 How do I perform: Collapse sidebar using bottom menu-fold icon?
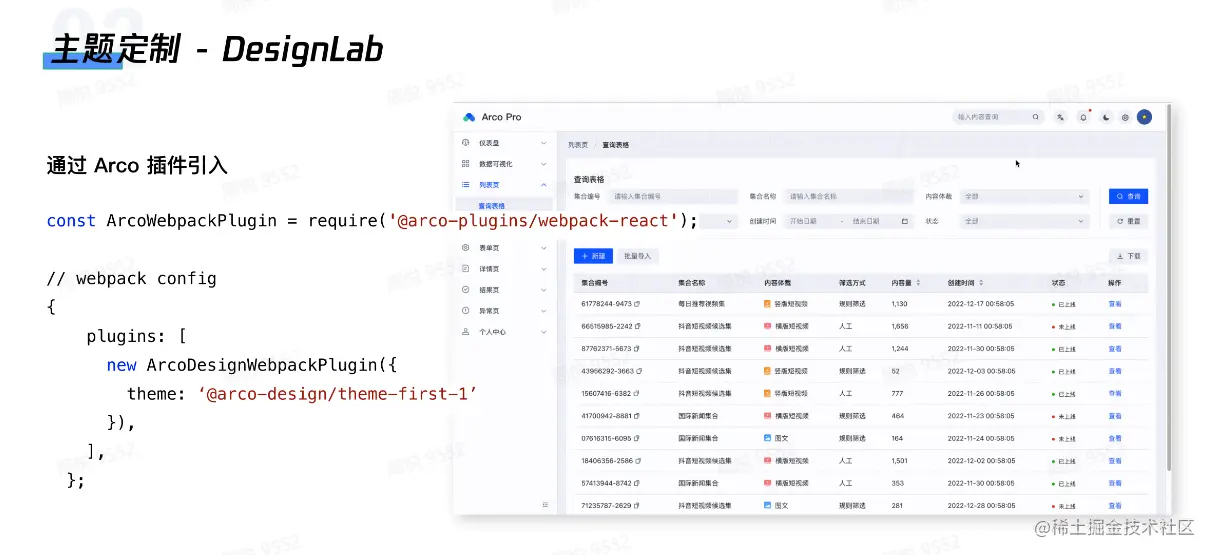(545, 504)
